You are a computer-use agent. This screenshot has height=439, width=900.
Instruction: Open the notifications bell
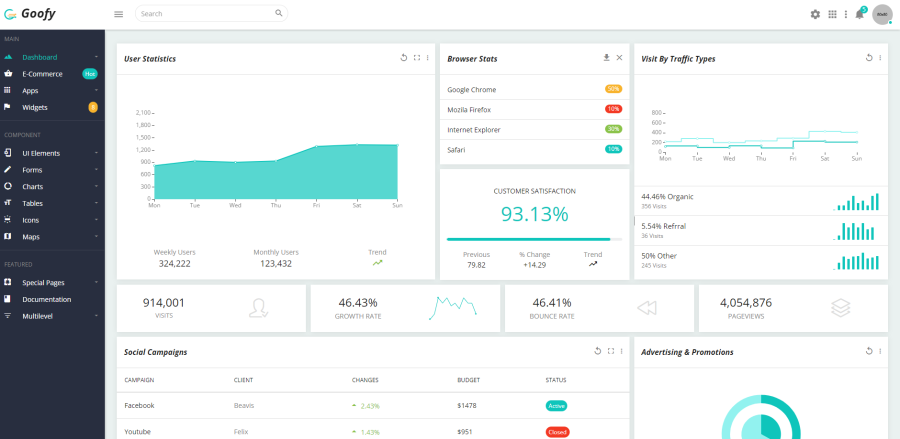click(x=859, y=14)
